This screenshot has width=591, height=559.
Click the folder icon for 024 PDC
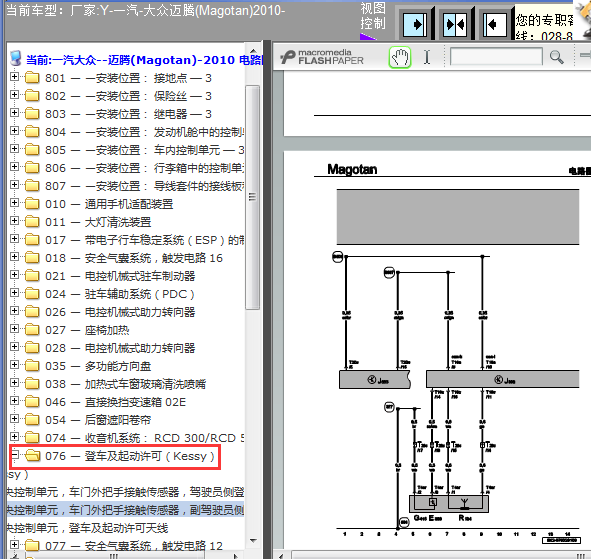click(x=32, y=294)
